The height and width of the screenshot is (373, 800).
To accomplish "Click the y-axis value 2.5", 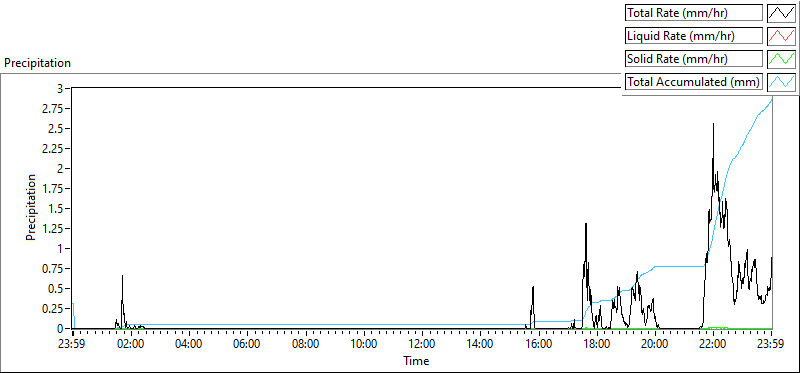I will point(55,129).
